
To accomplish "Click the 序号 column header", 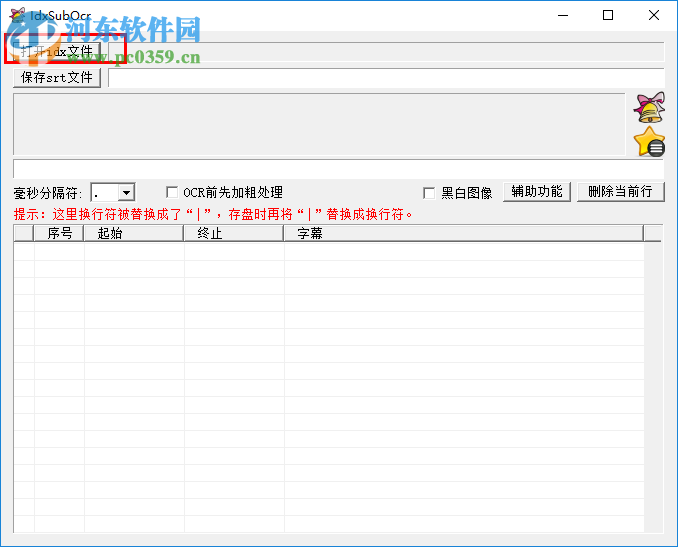I will [59, 233].
